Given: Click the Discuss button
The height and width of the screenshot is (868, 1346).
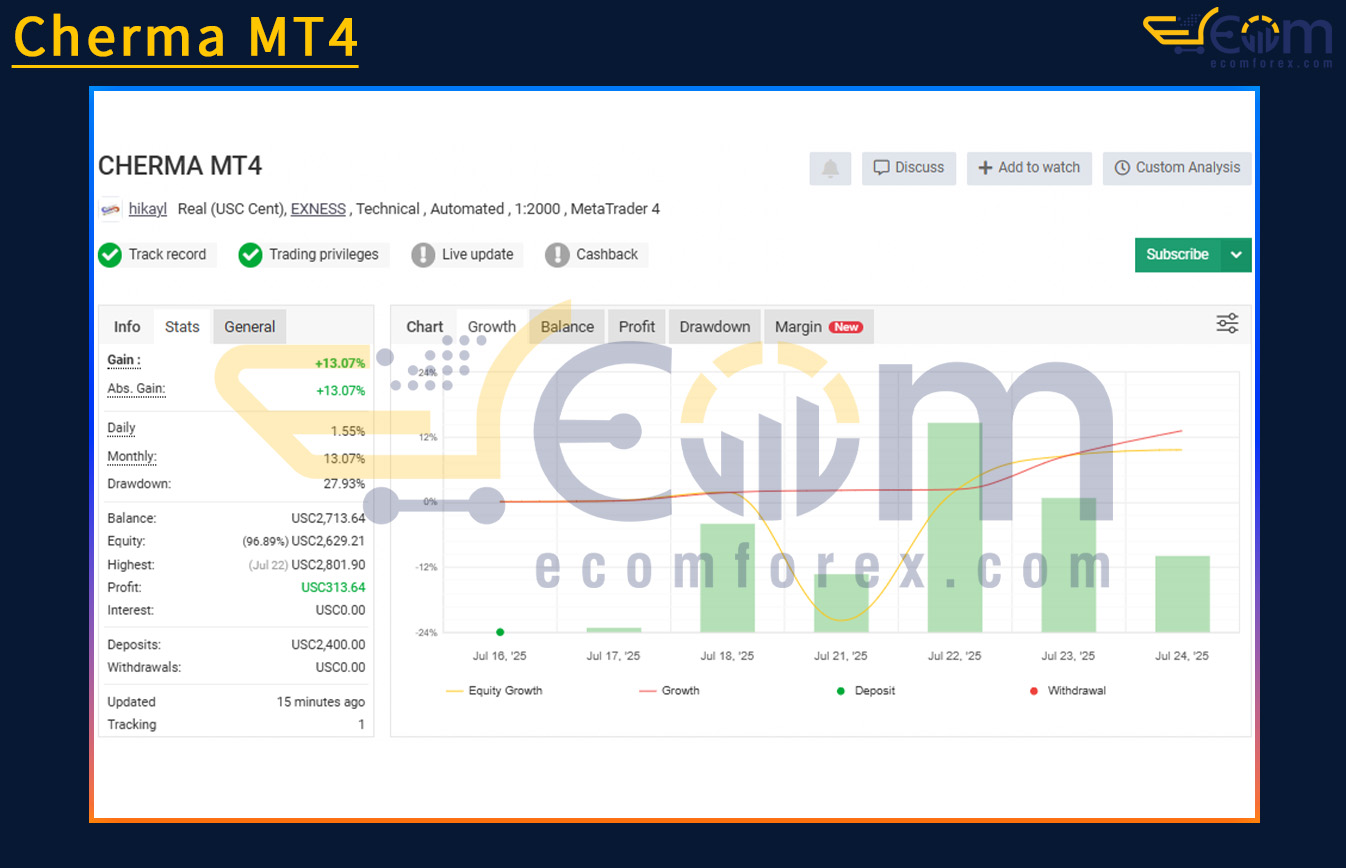Looking at the screenshot, I should 909,168.
